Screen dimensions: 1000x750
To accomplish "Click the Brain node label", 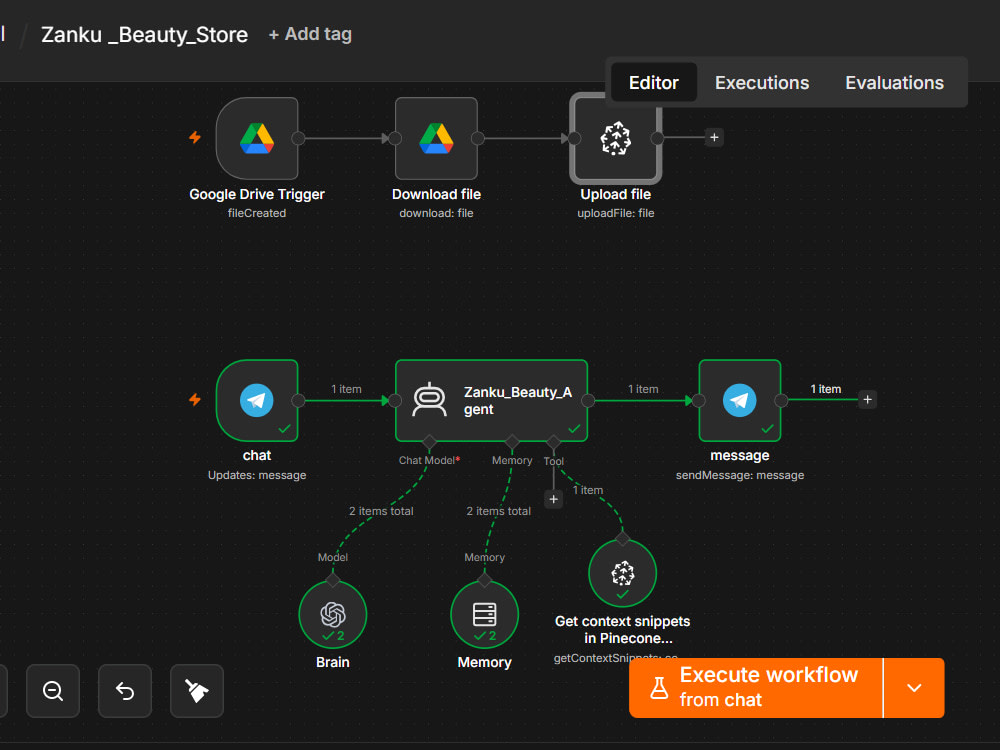I will (x=333, y=662).
